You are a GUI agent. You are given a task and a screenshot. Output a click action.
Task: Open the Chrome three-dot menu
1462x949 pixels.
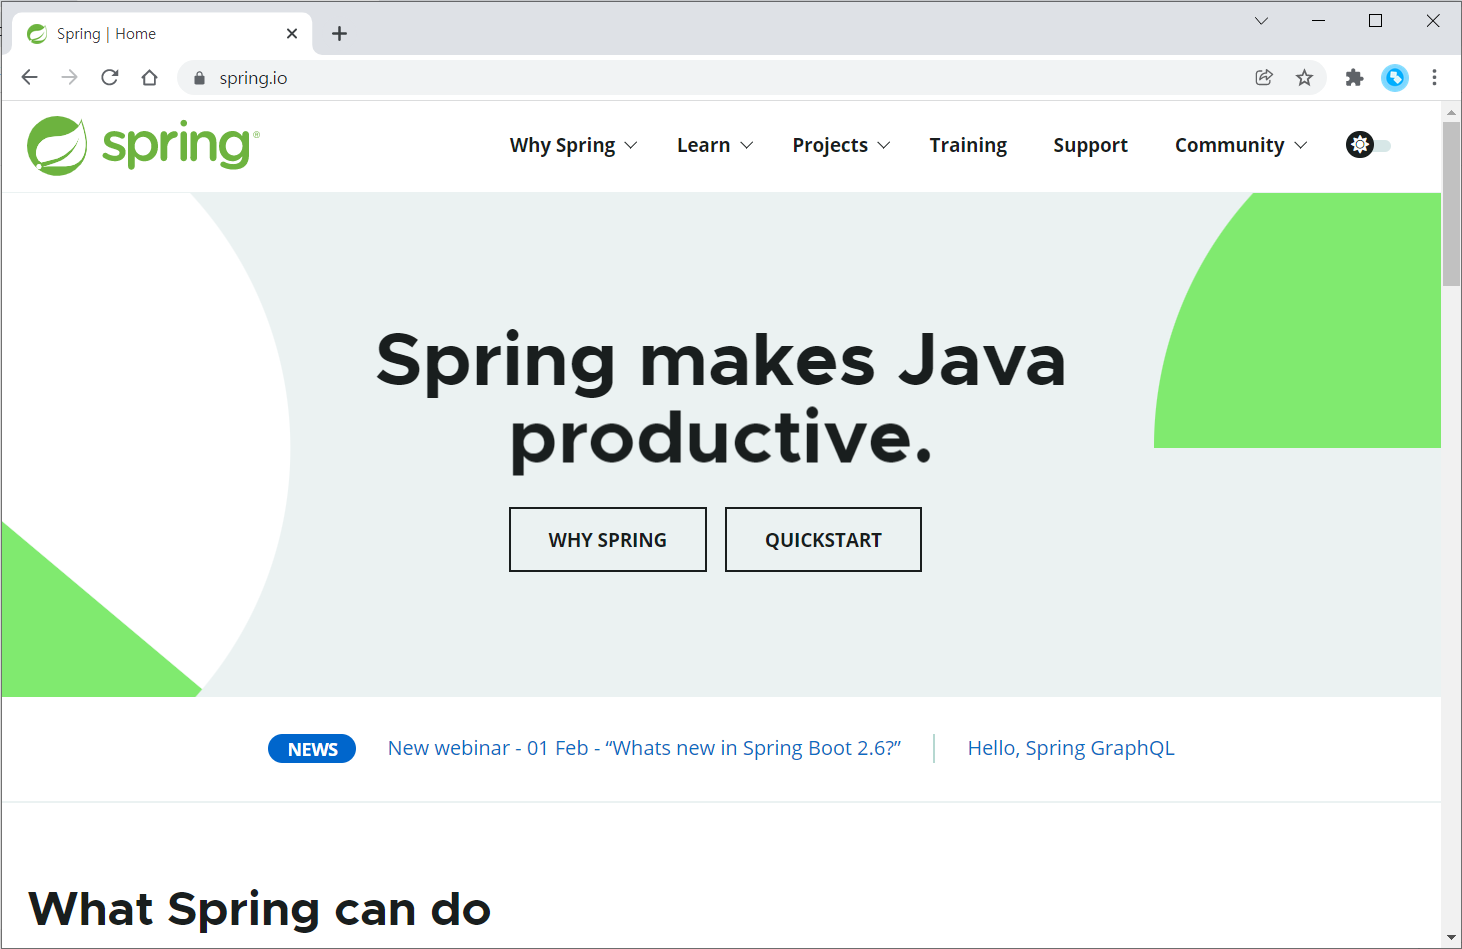pos(1434,77)
